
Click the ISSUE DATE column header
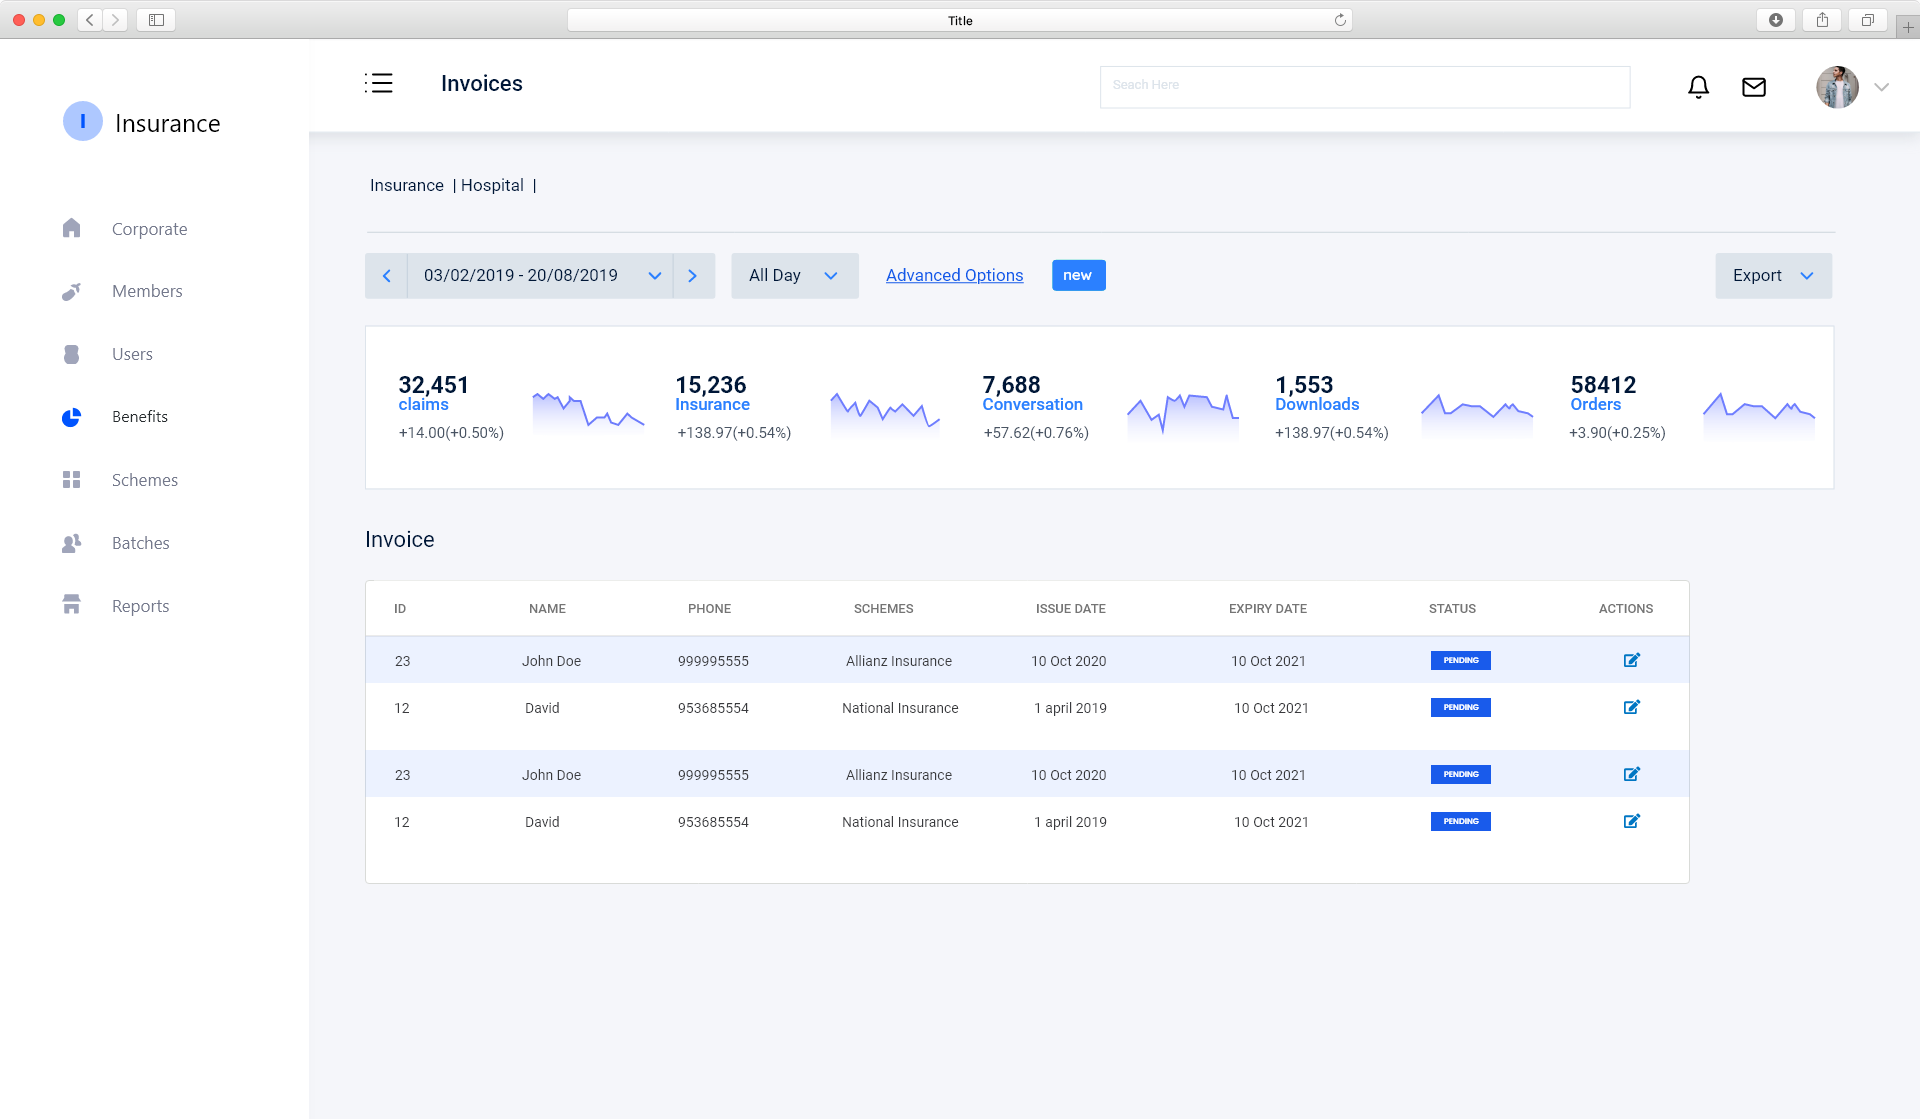coord(1070,609)
